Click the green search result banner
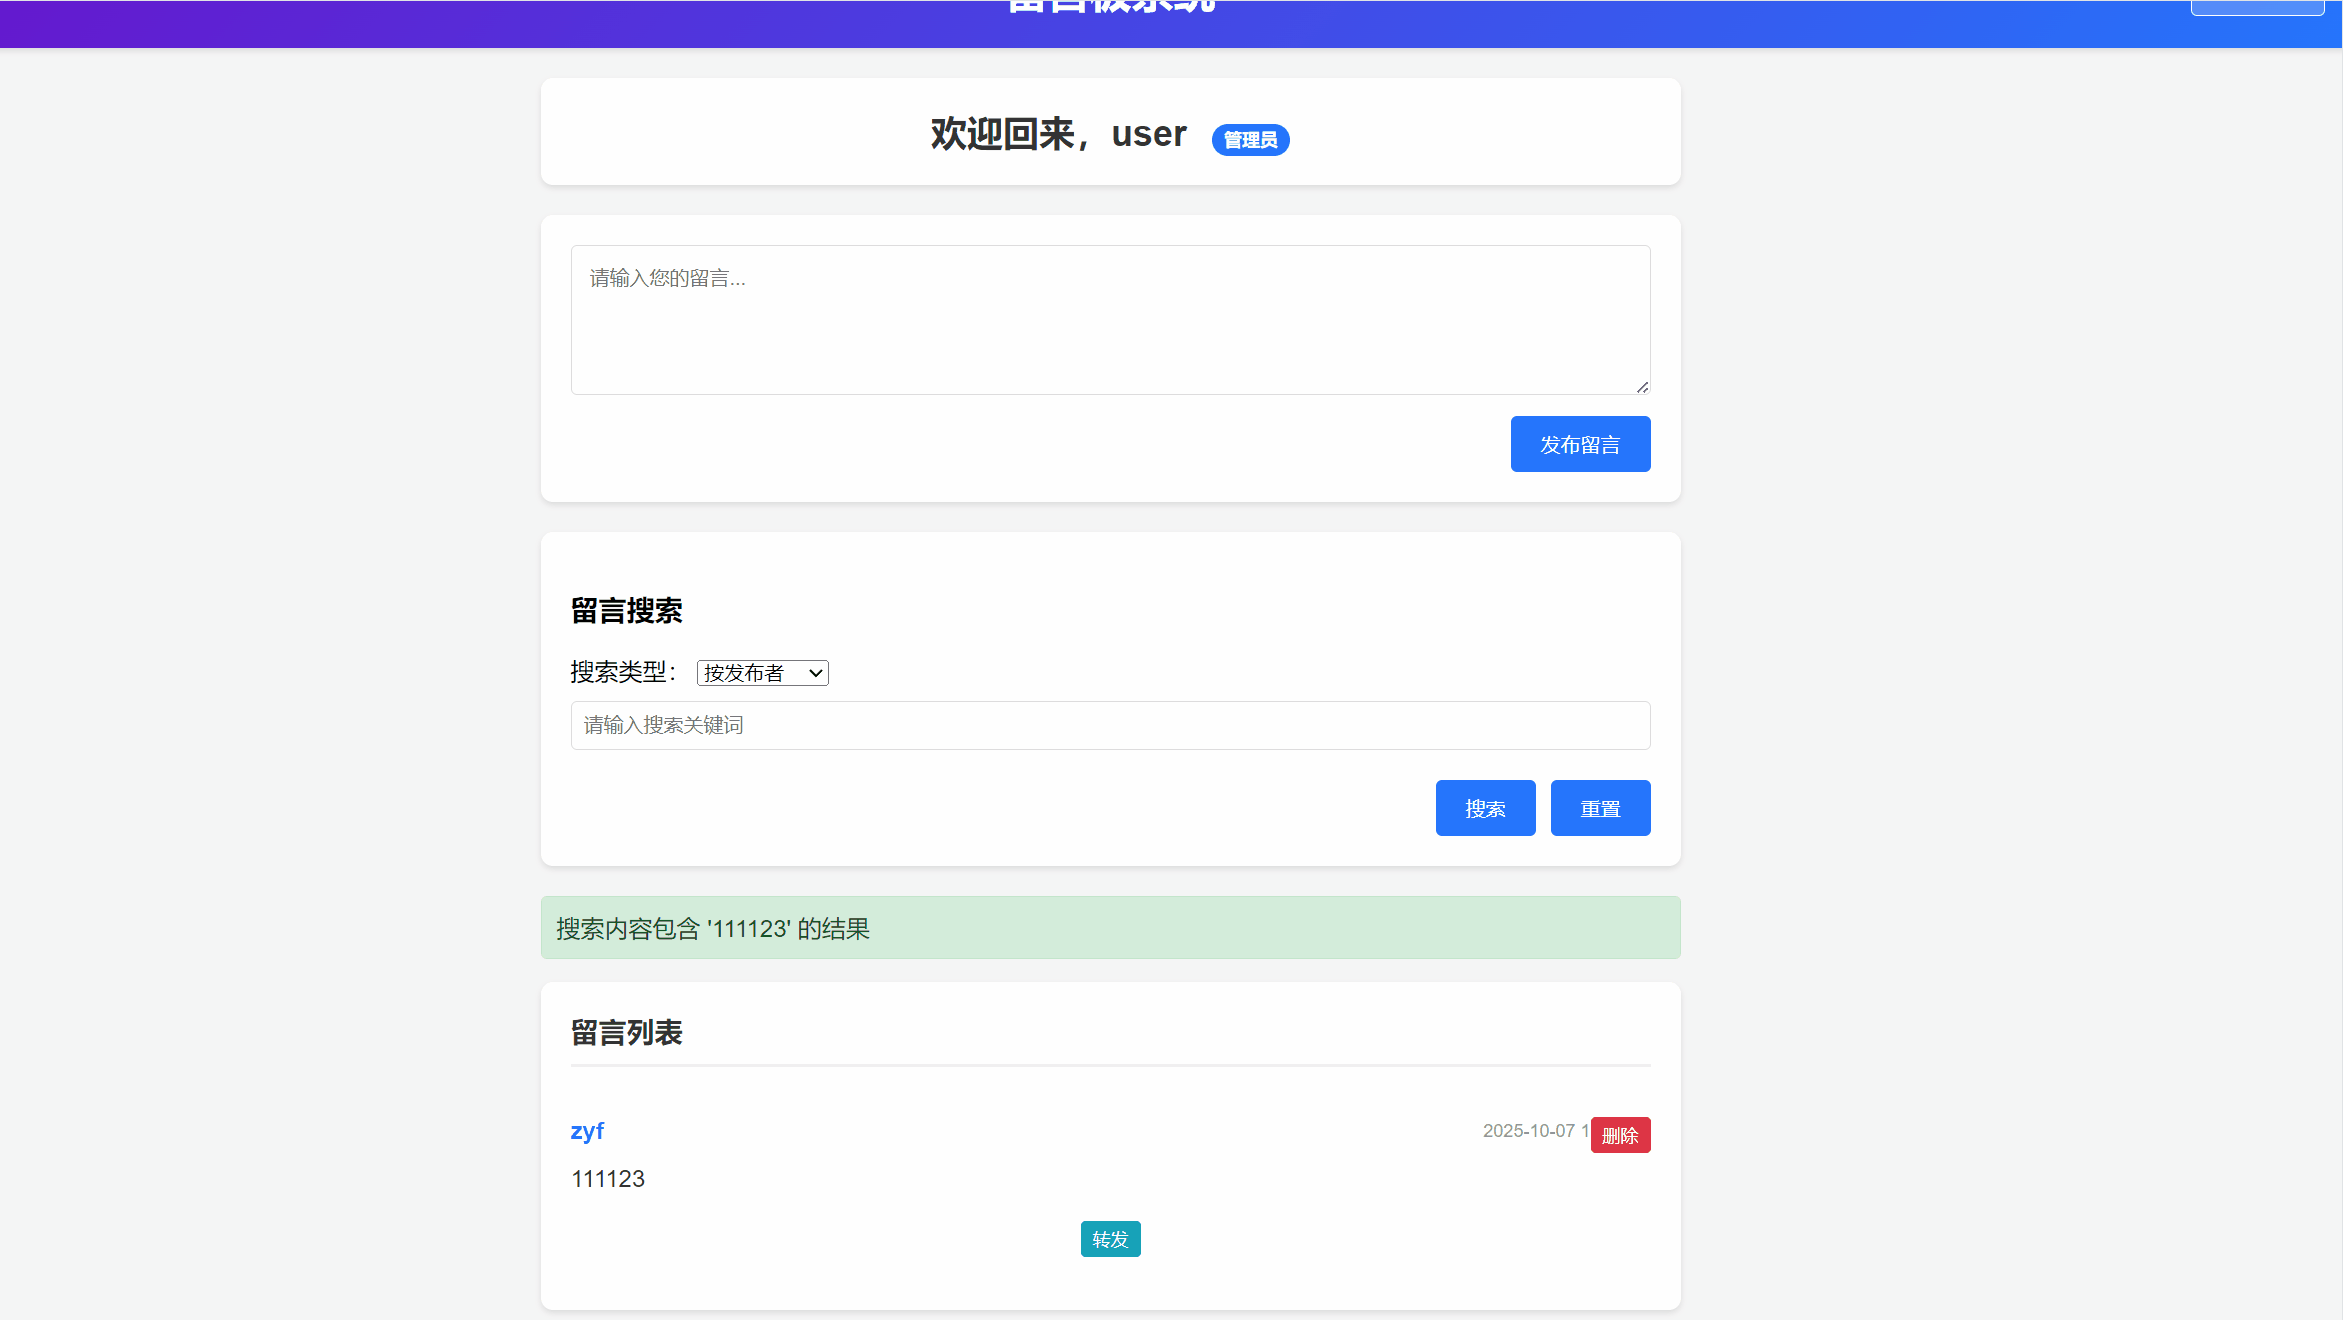This screenshot has width=2343, height=1320. (x=1109, y=928)
